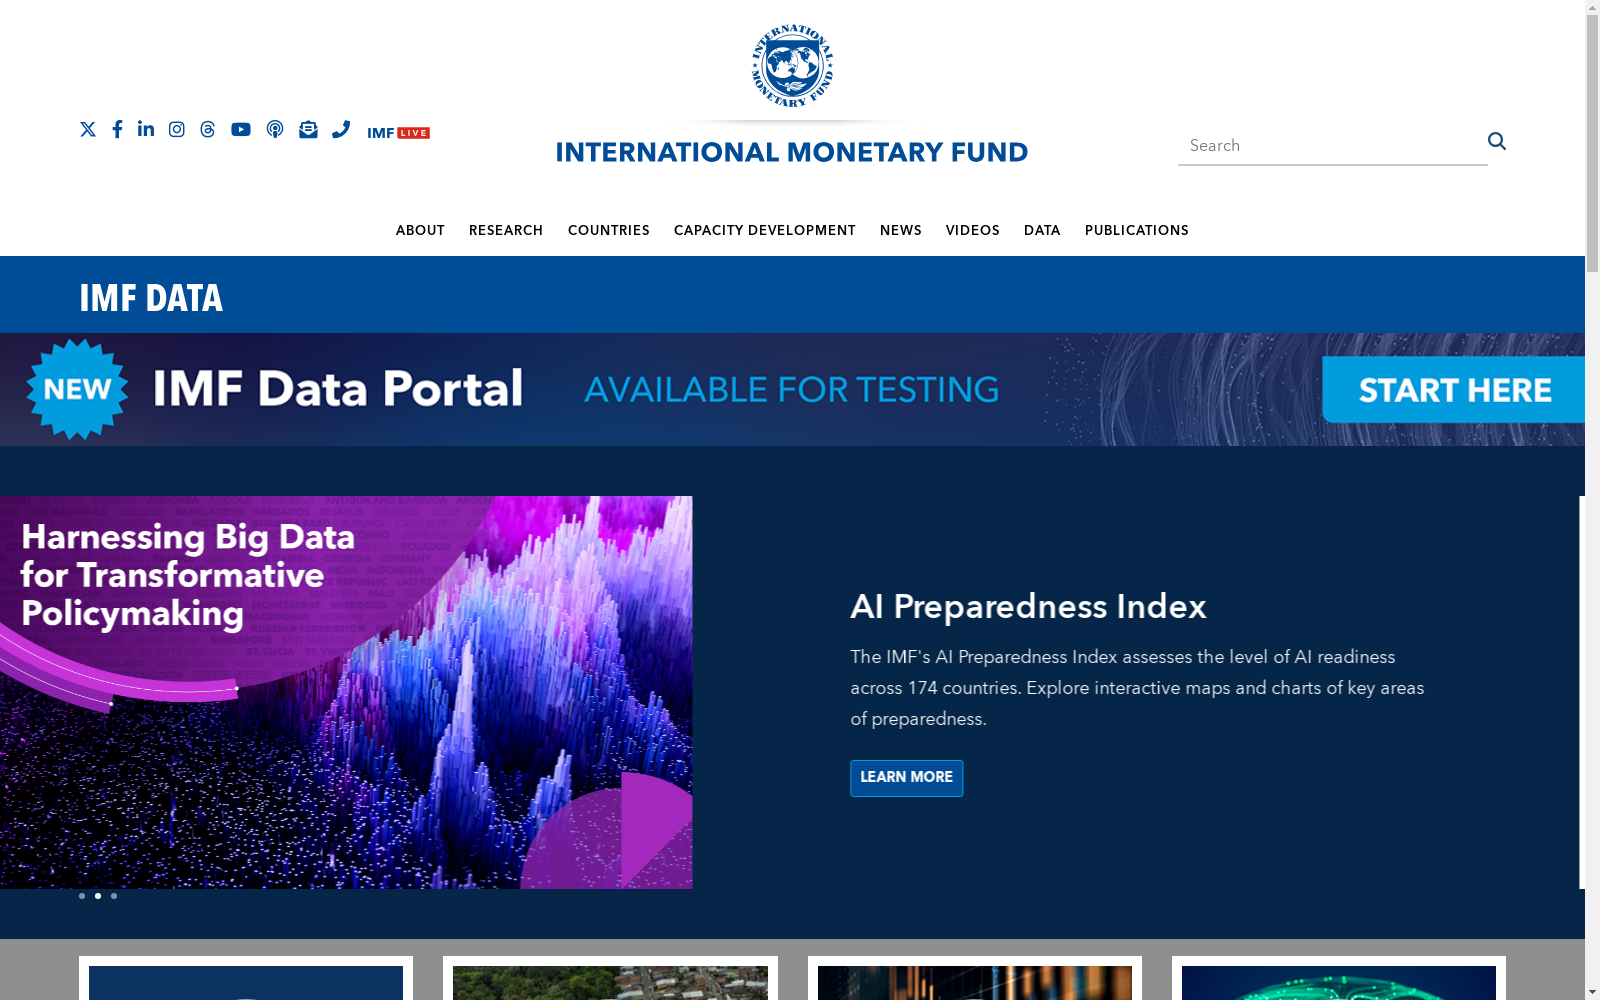
Task: Click START HERE on Data Portal banner
Action: (x=1454, y=390)
